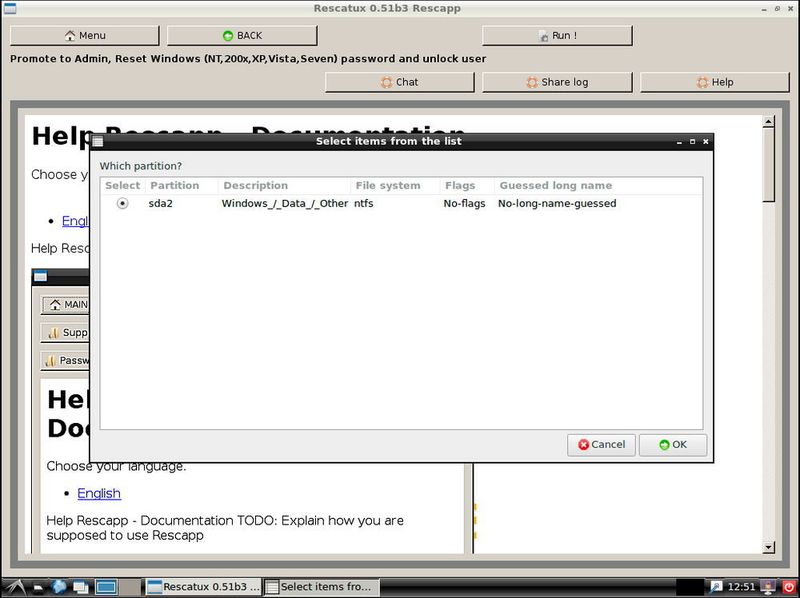Open the Chat support button

pyautogui.click(x=399, y=82)
